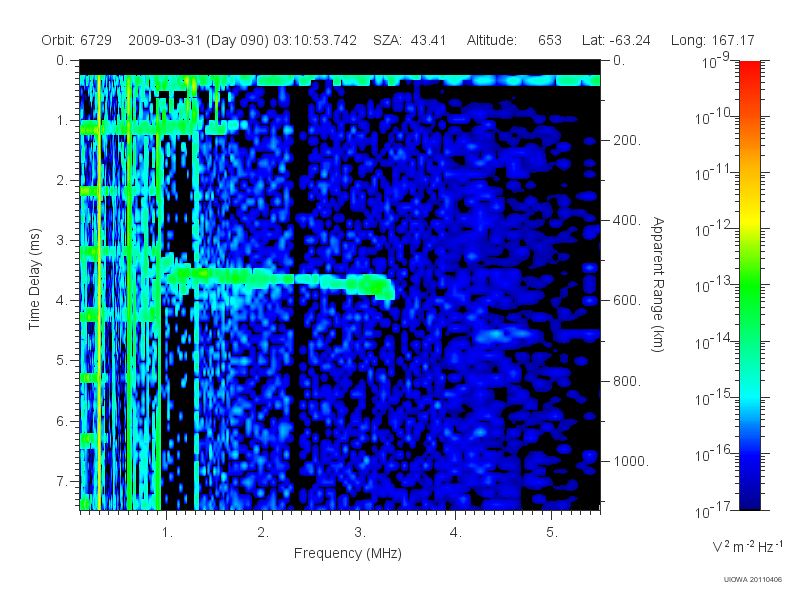
Task: Click the '200.' apparent range tick label
Action: point(627,140)
